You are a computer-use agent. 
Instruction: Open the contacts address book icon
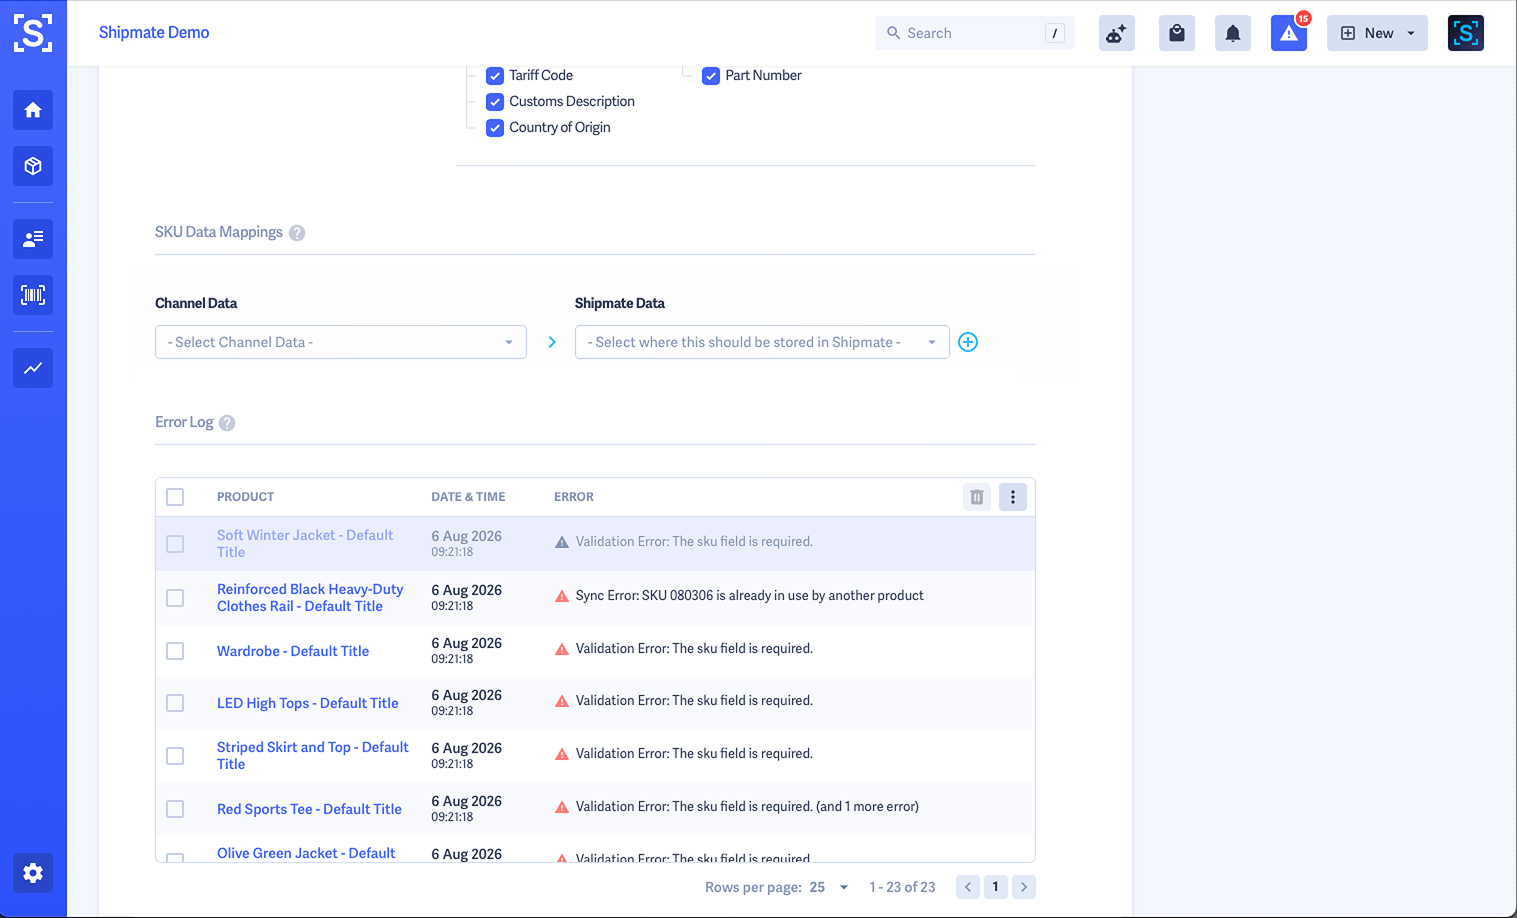pyautogui.click(x=33, y=239)
